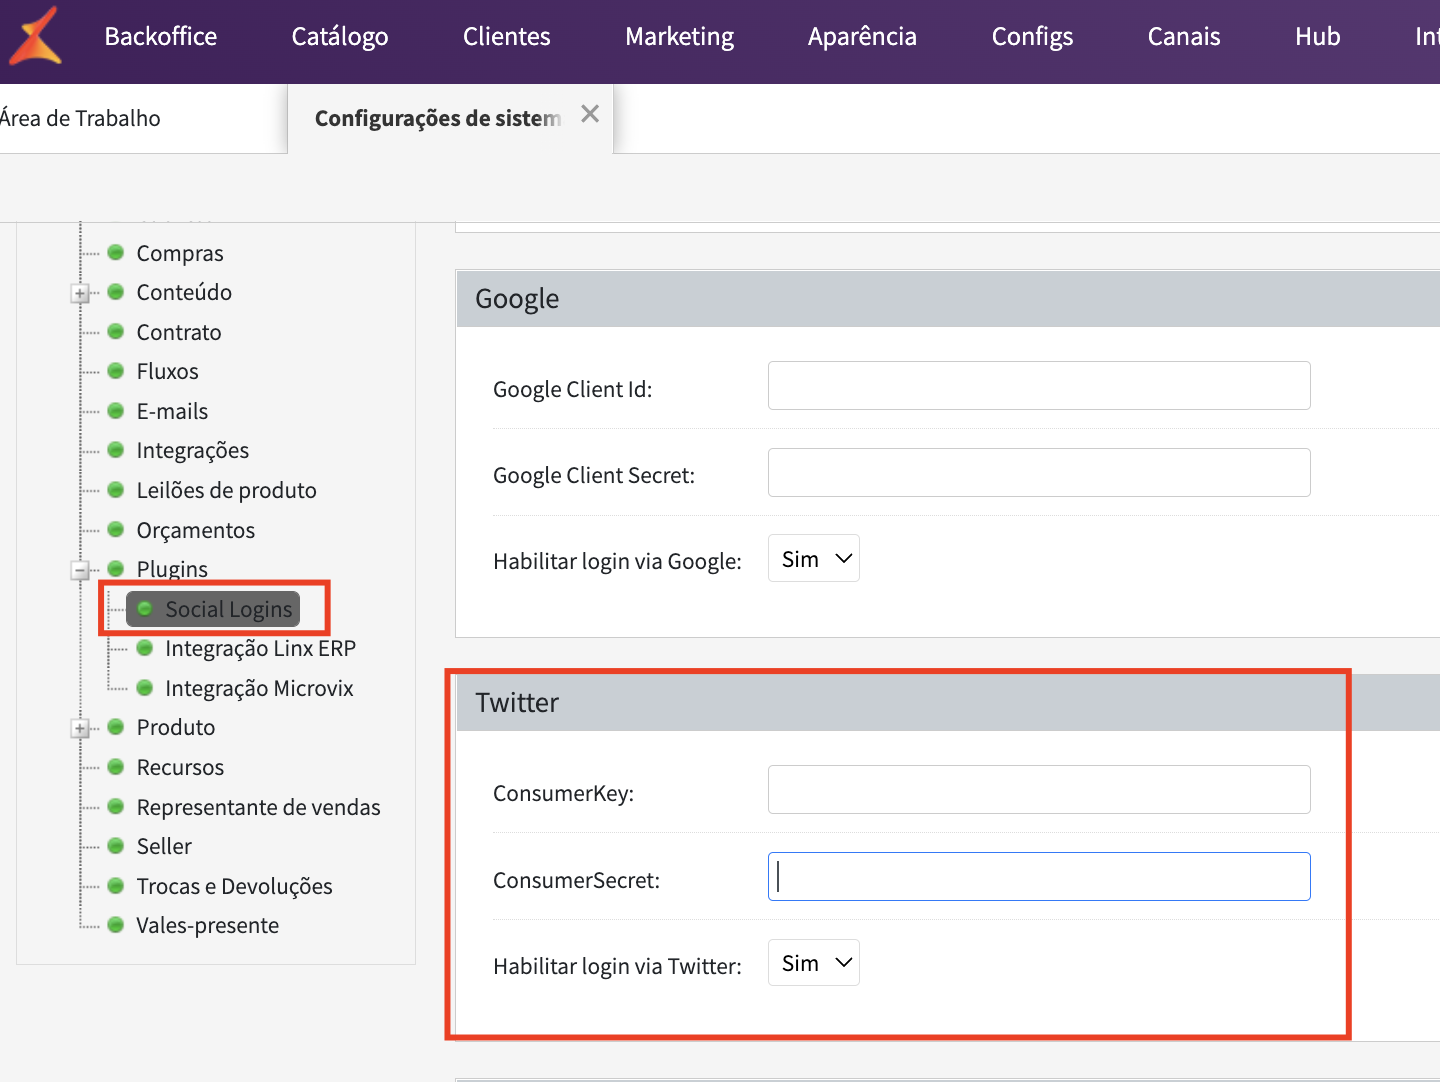
Task: Select Produto in the settings tree
Action: [x=176, y=727]
